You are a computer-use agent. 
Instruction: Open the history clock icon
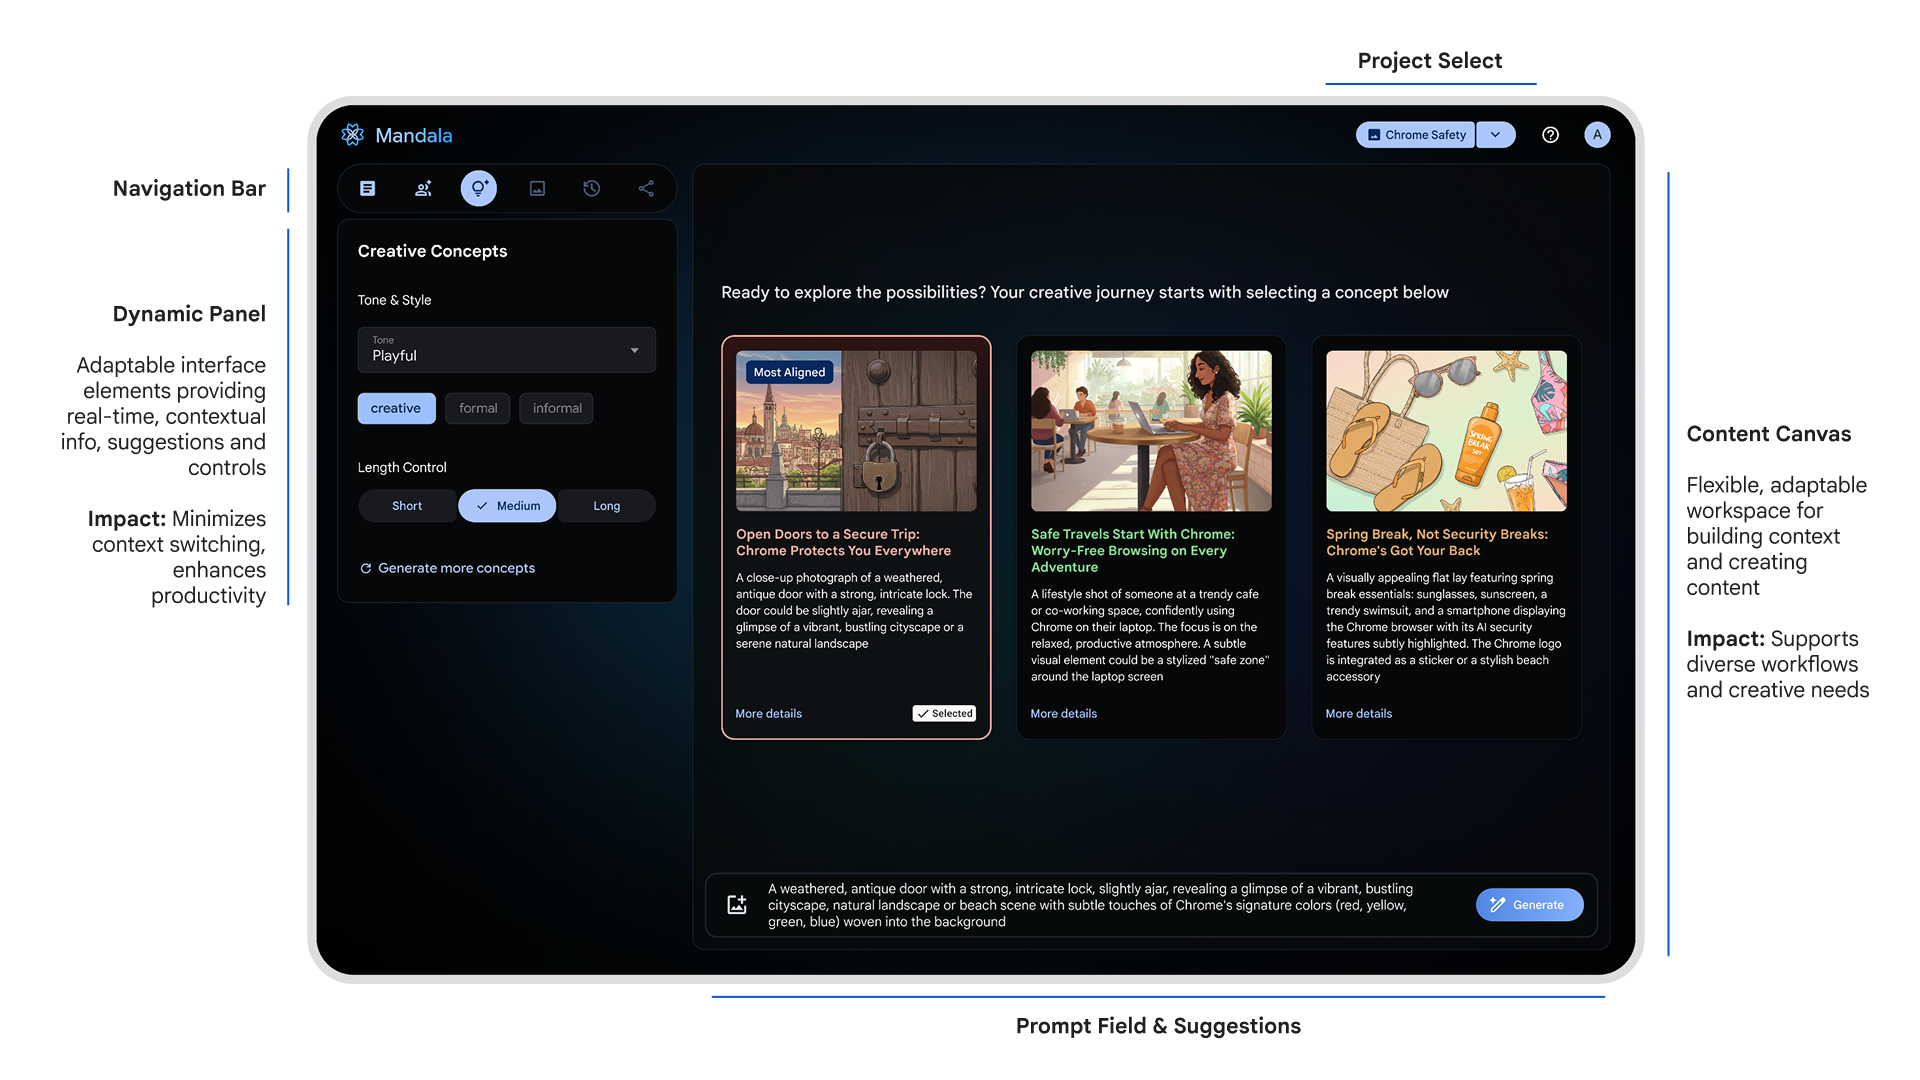pyautogui.click(x=592, y=188)
